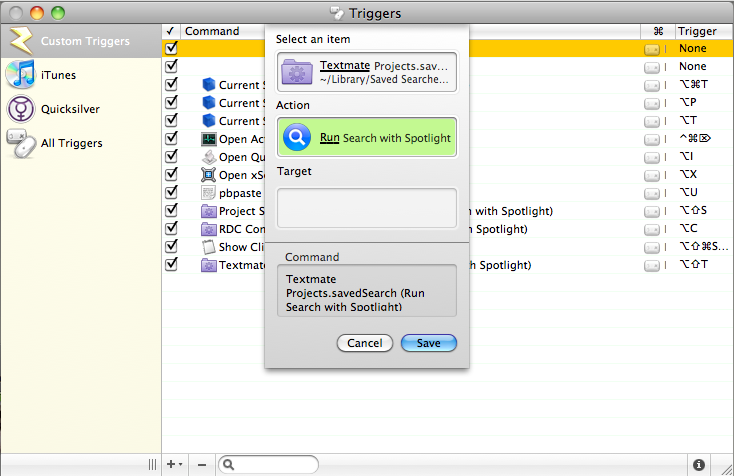Click the Textmate Projects smart folder icon
This screenshot has height=476, width=734.
coord(297,72)
